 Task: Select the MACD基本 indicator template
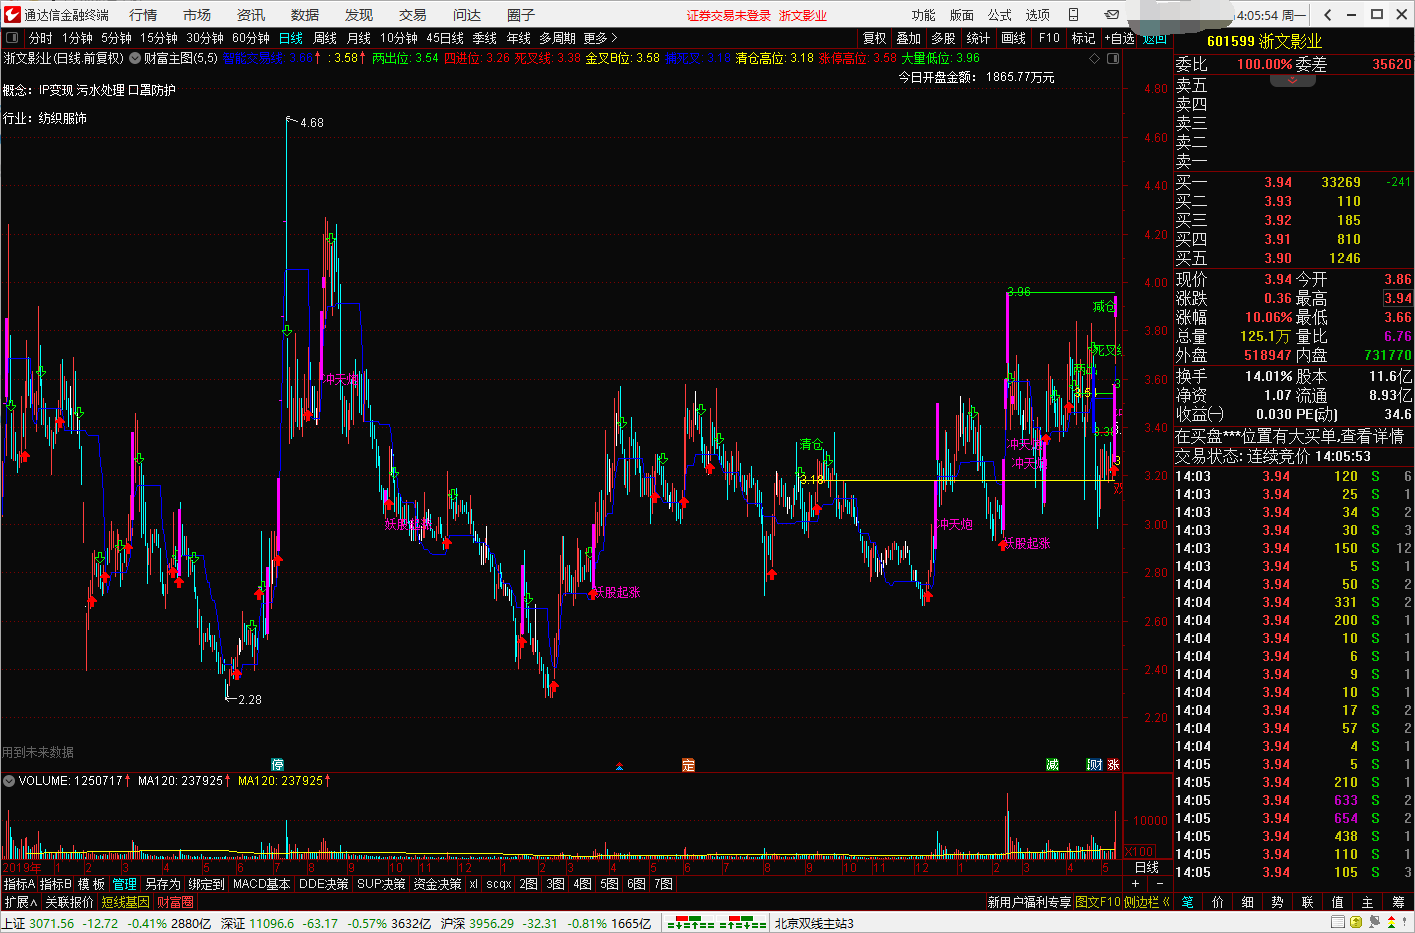click(261, 884)
